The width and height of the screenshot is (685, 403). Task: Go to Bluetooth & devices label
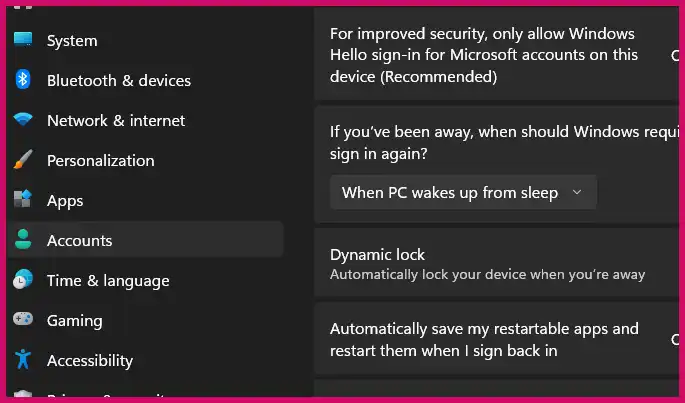(x=119, y=80)
